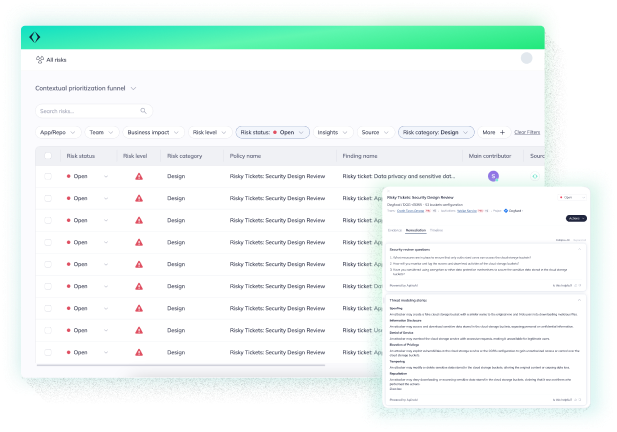Click the All risks icon
The height and width of the screenshot is (432, 617).
click(39, 60)
